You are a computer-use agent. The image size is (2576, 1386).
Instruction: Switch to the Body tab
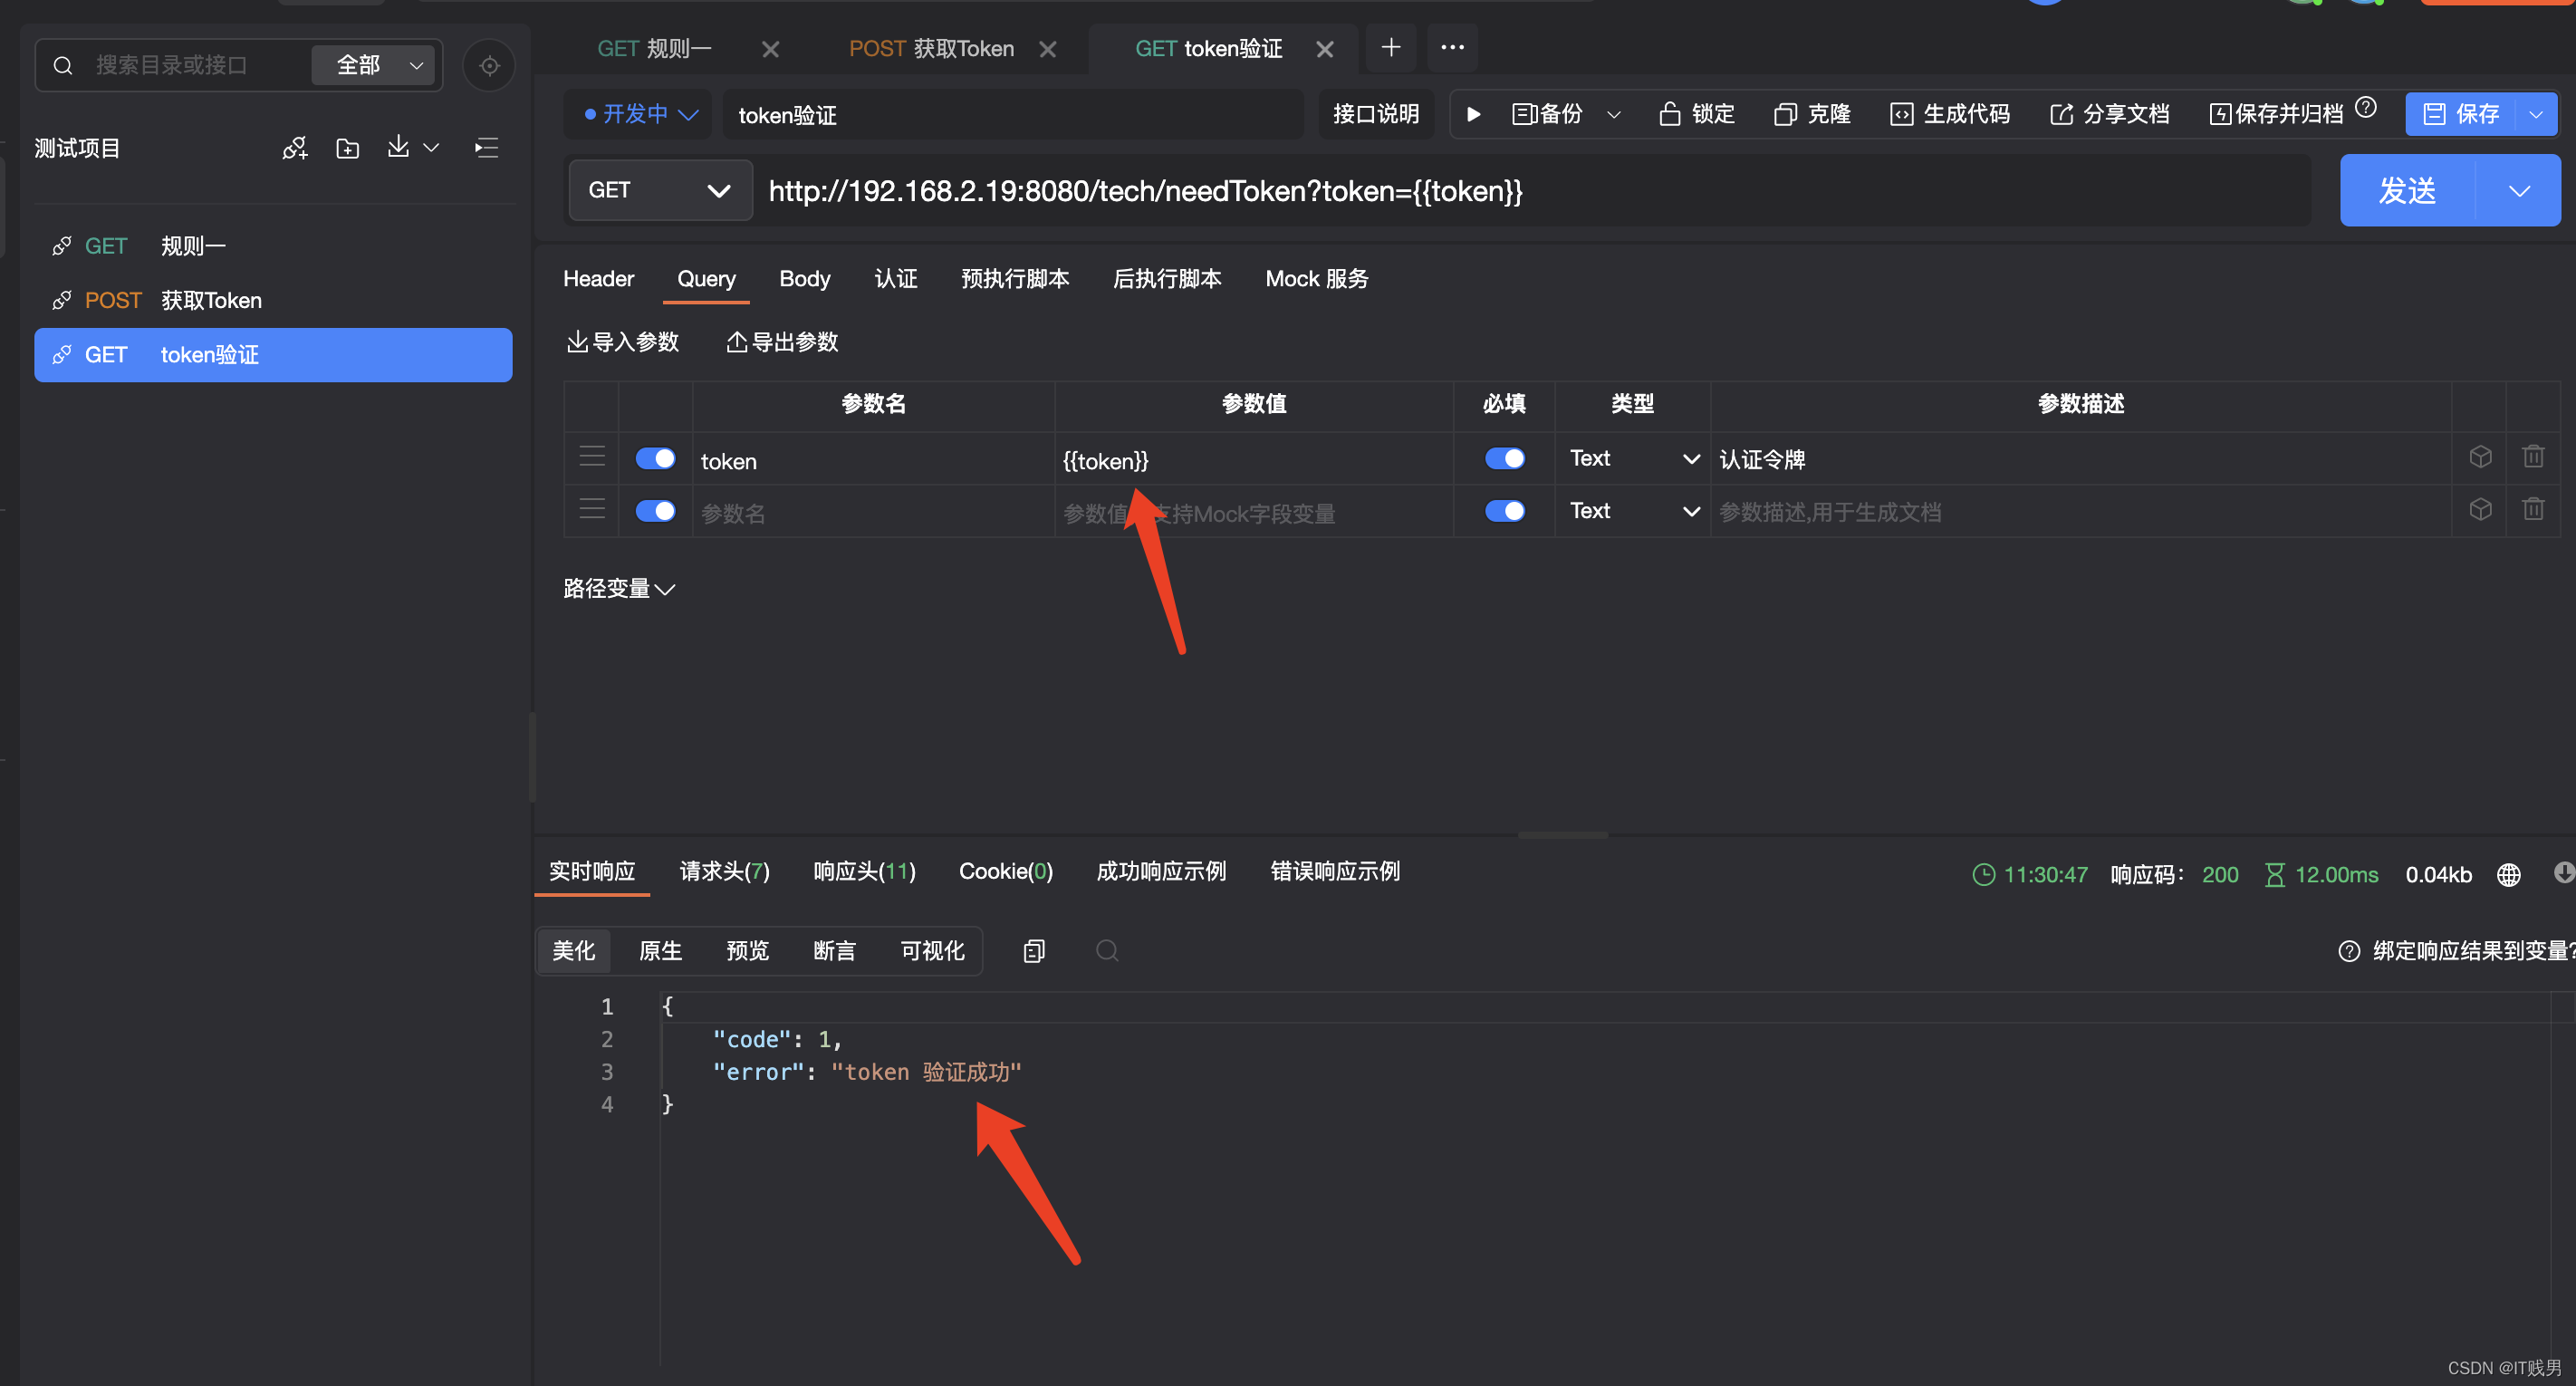coord(804,279)
